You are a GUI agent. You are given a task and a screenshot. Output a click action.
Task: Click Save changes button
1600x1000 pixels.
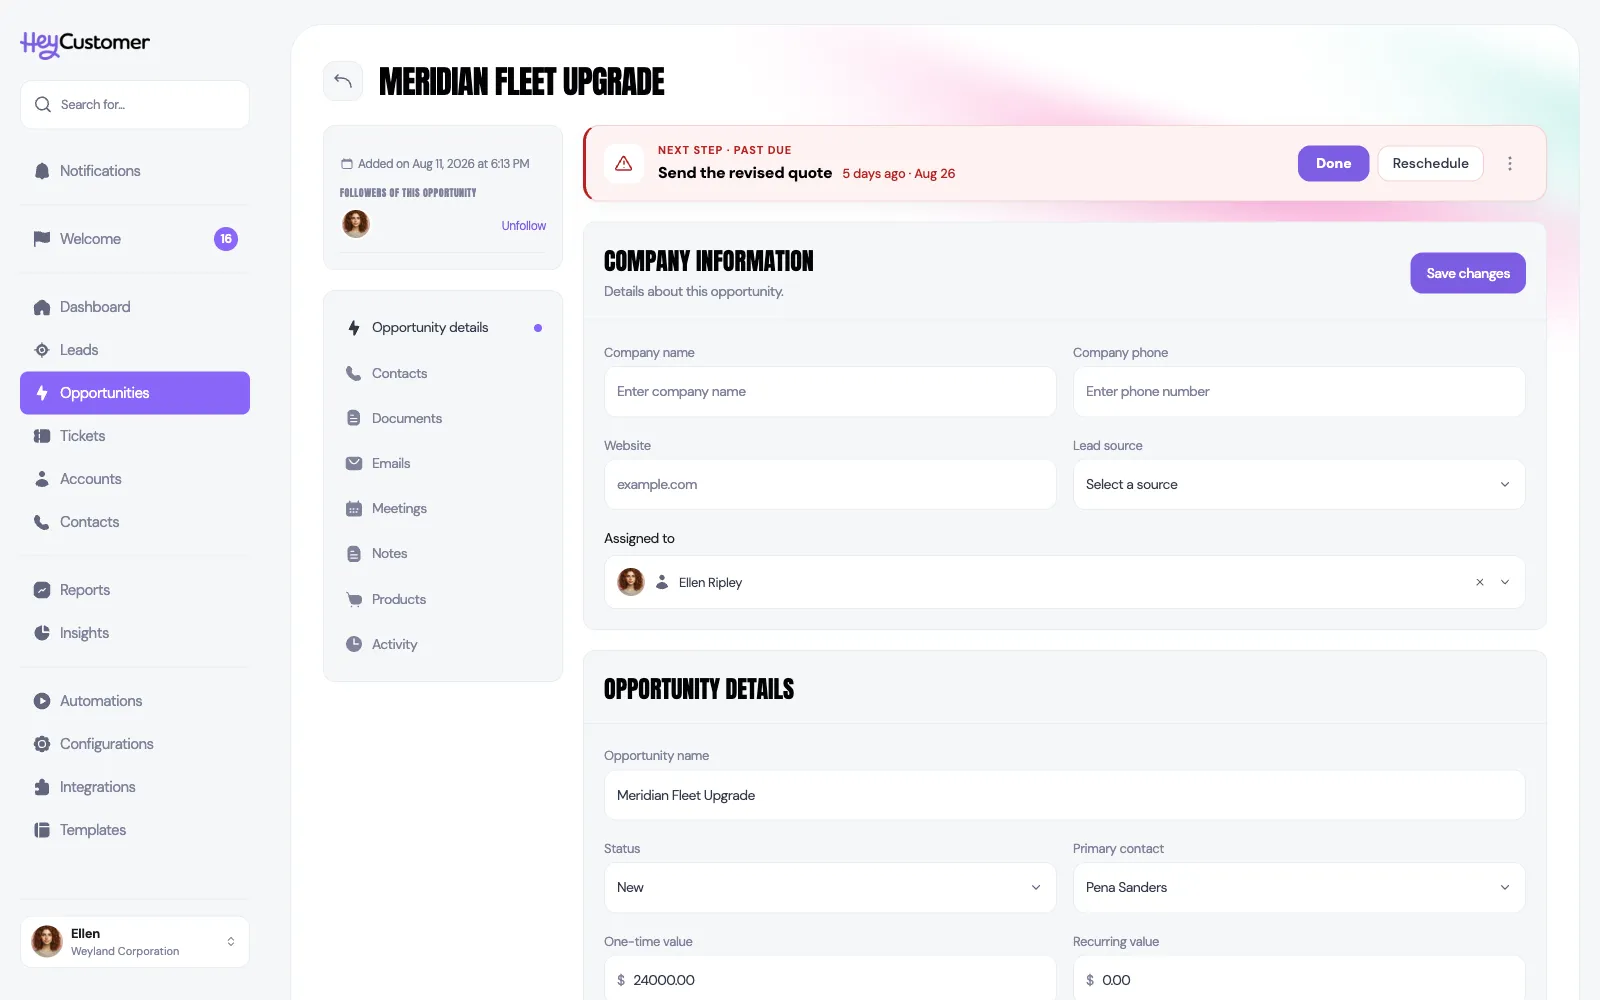pos(1468,273)
